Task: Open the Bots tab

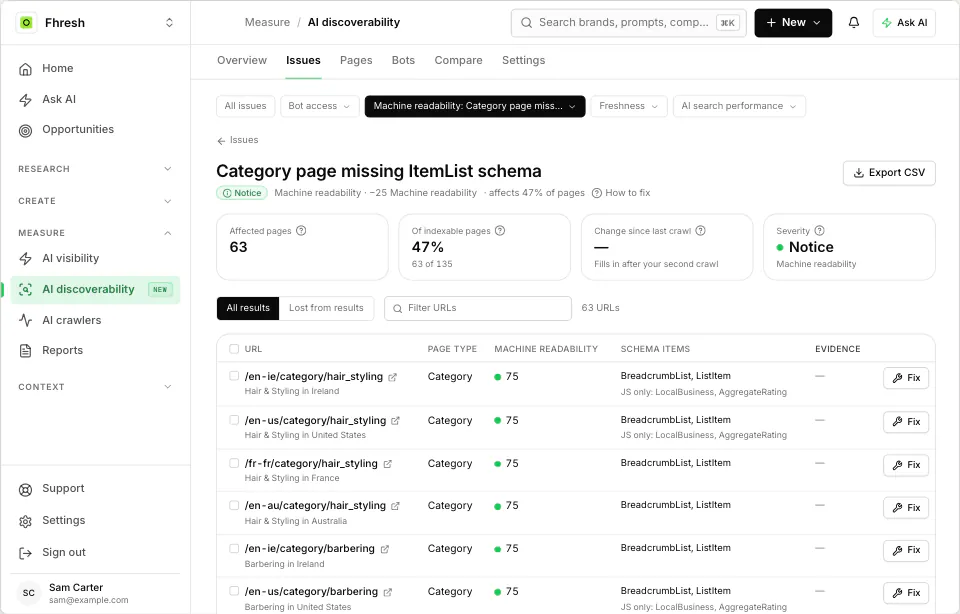Action: click(x=403, y=60)
